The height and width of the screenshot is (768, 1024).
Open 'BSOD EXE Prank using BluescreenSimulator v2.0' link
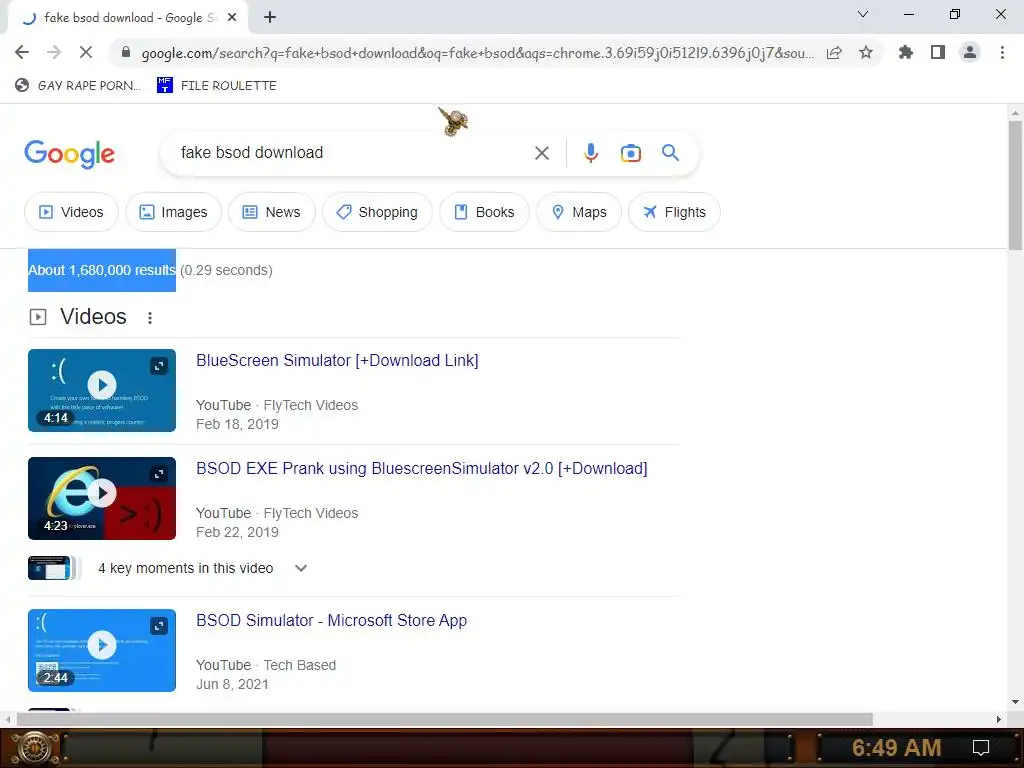click(x=422, y=469)
